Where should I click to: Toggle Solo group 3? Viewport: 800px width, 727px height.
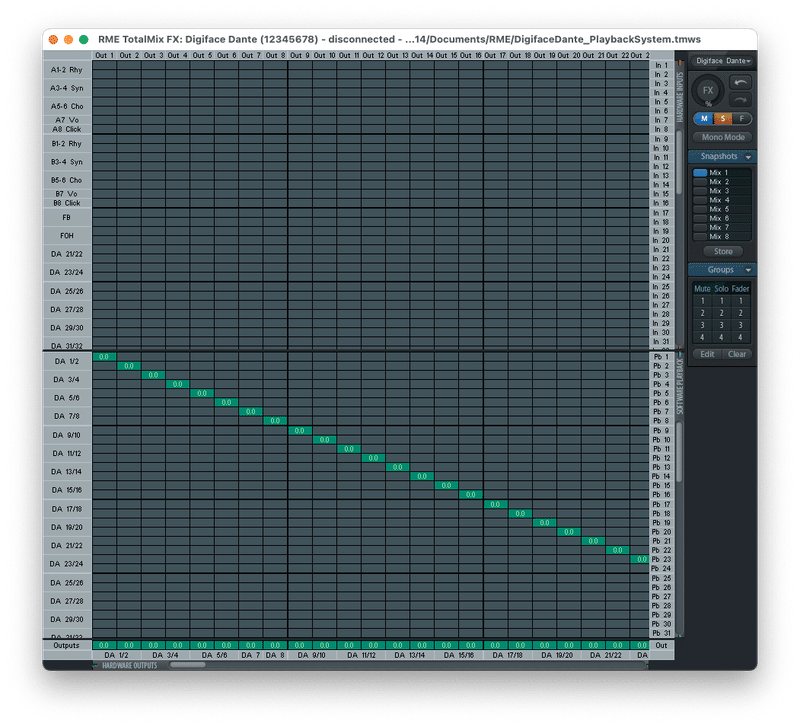pyautogui.click(x=721, y=325)
